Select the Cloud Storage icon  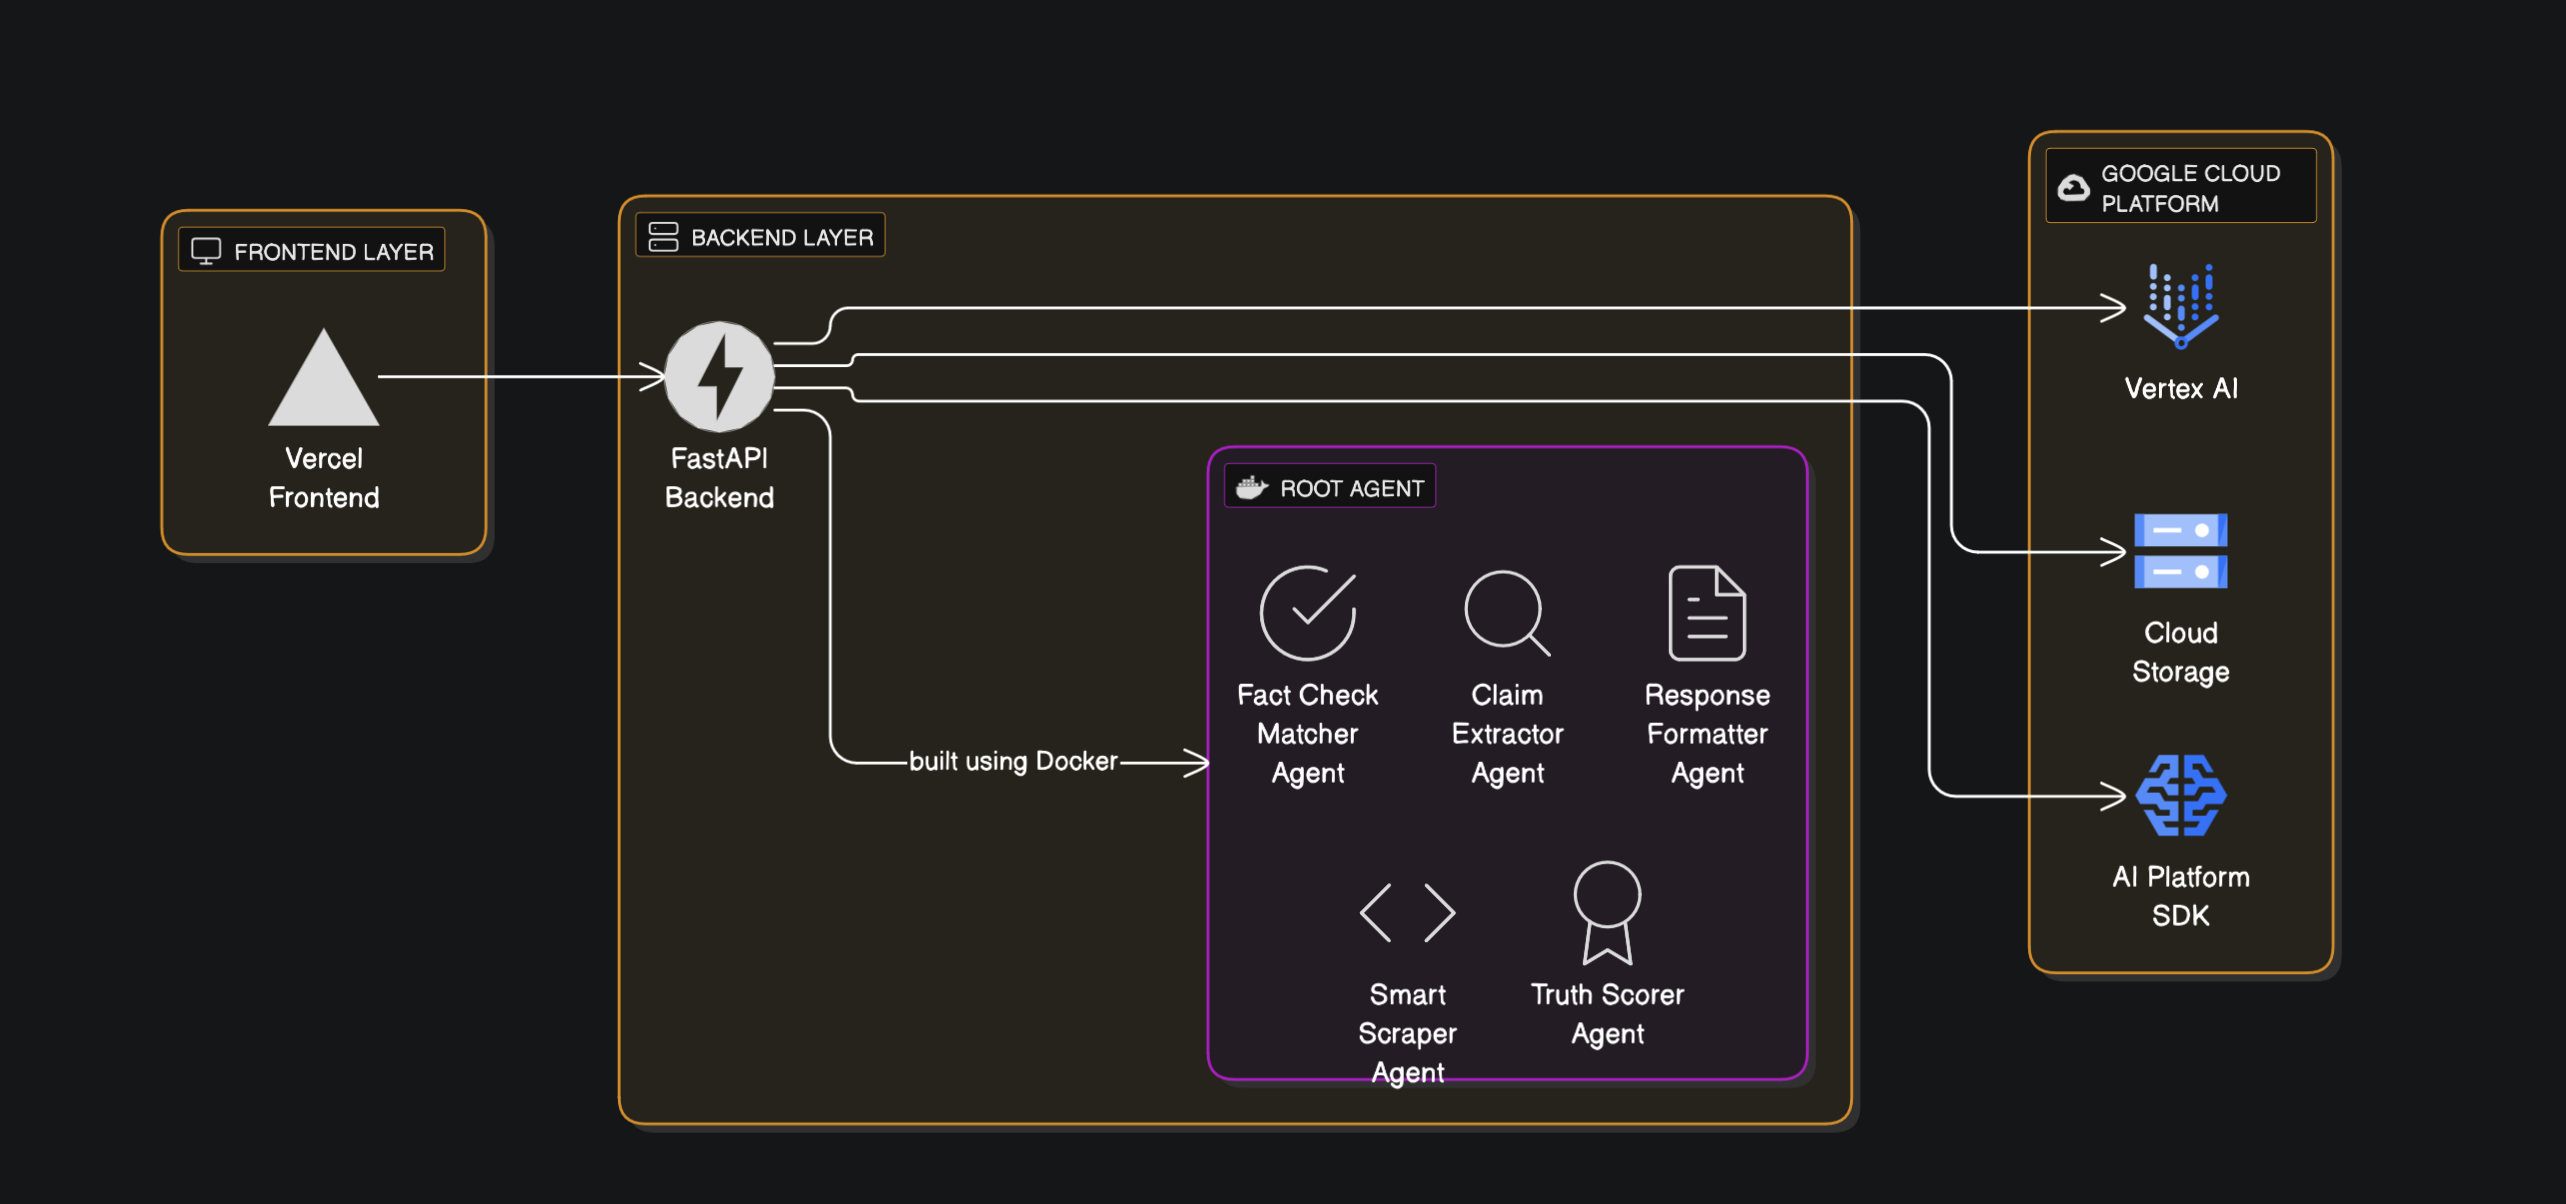[x=2180, y=551]
